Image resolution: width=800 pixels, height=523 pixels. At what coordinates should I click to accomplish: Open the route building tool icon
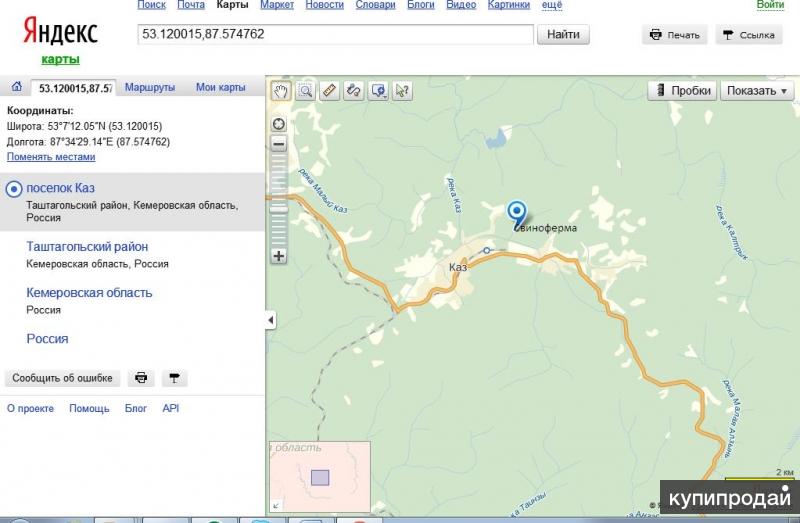coord(354,91)
